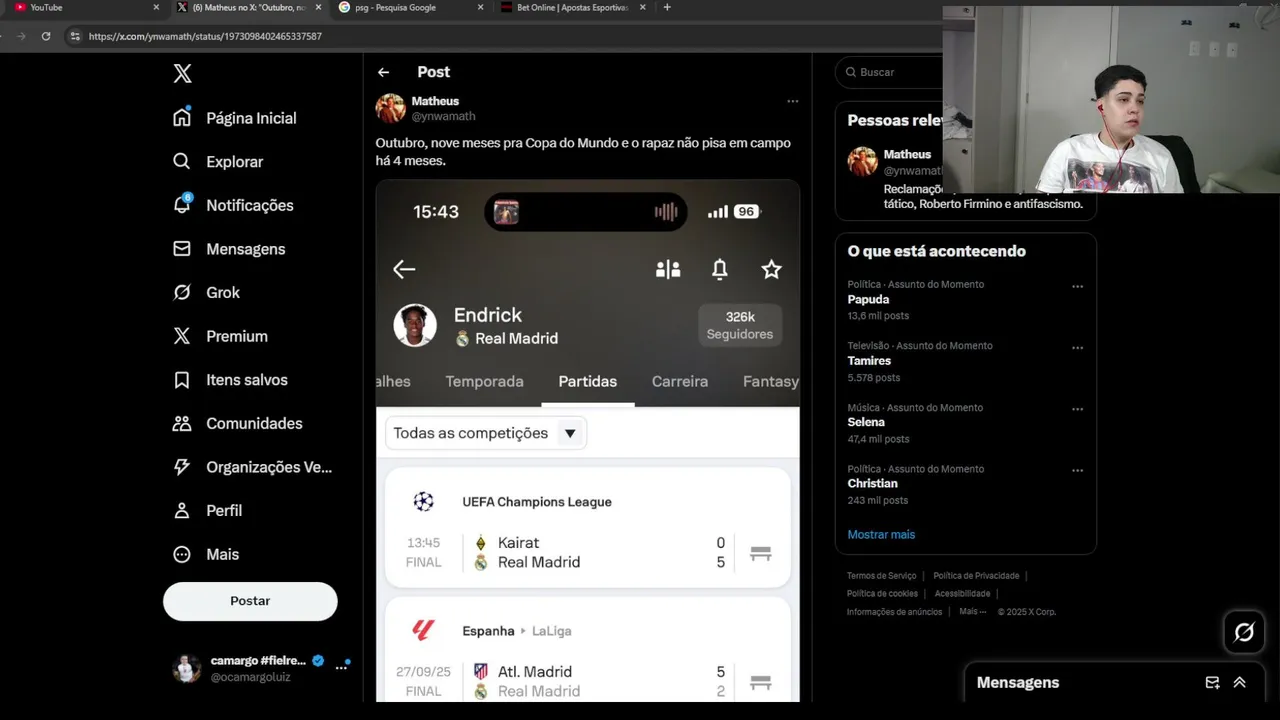
Task: Click the Postar button
Action: [250, 601]
